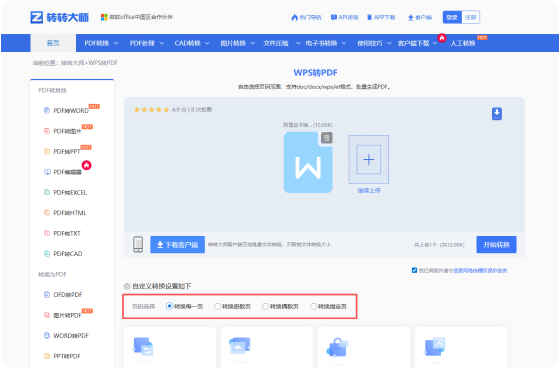
Task: Select the uploaded W document thumbnail
Action: (x=308, y=163)
